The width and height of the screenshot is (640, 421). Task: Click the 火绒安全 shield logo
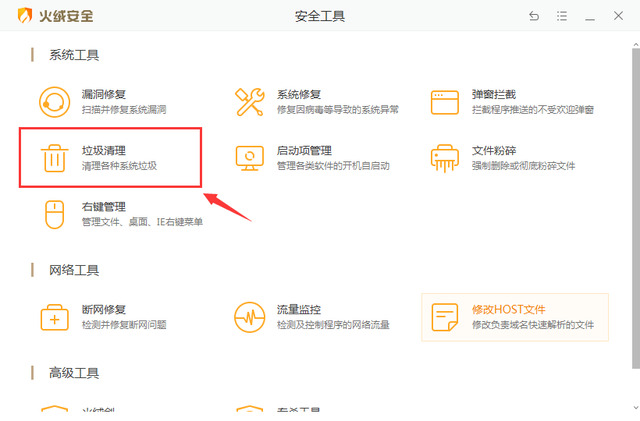[x=25, y=16]
